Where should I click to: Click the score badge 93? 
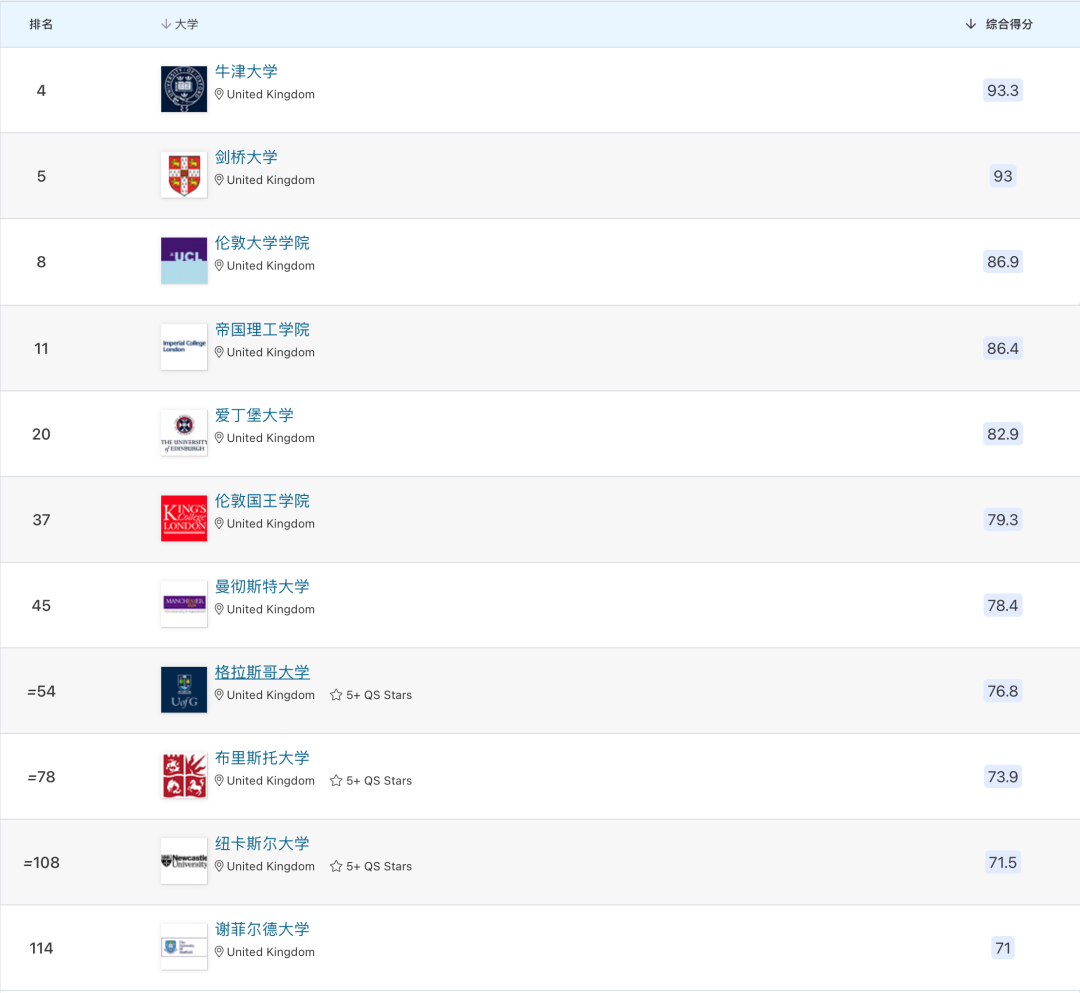tap(1003, 176)
